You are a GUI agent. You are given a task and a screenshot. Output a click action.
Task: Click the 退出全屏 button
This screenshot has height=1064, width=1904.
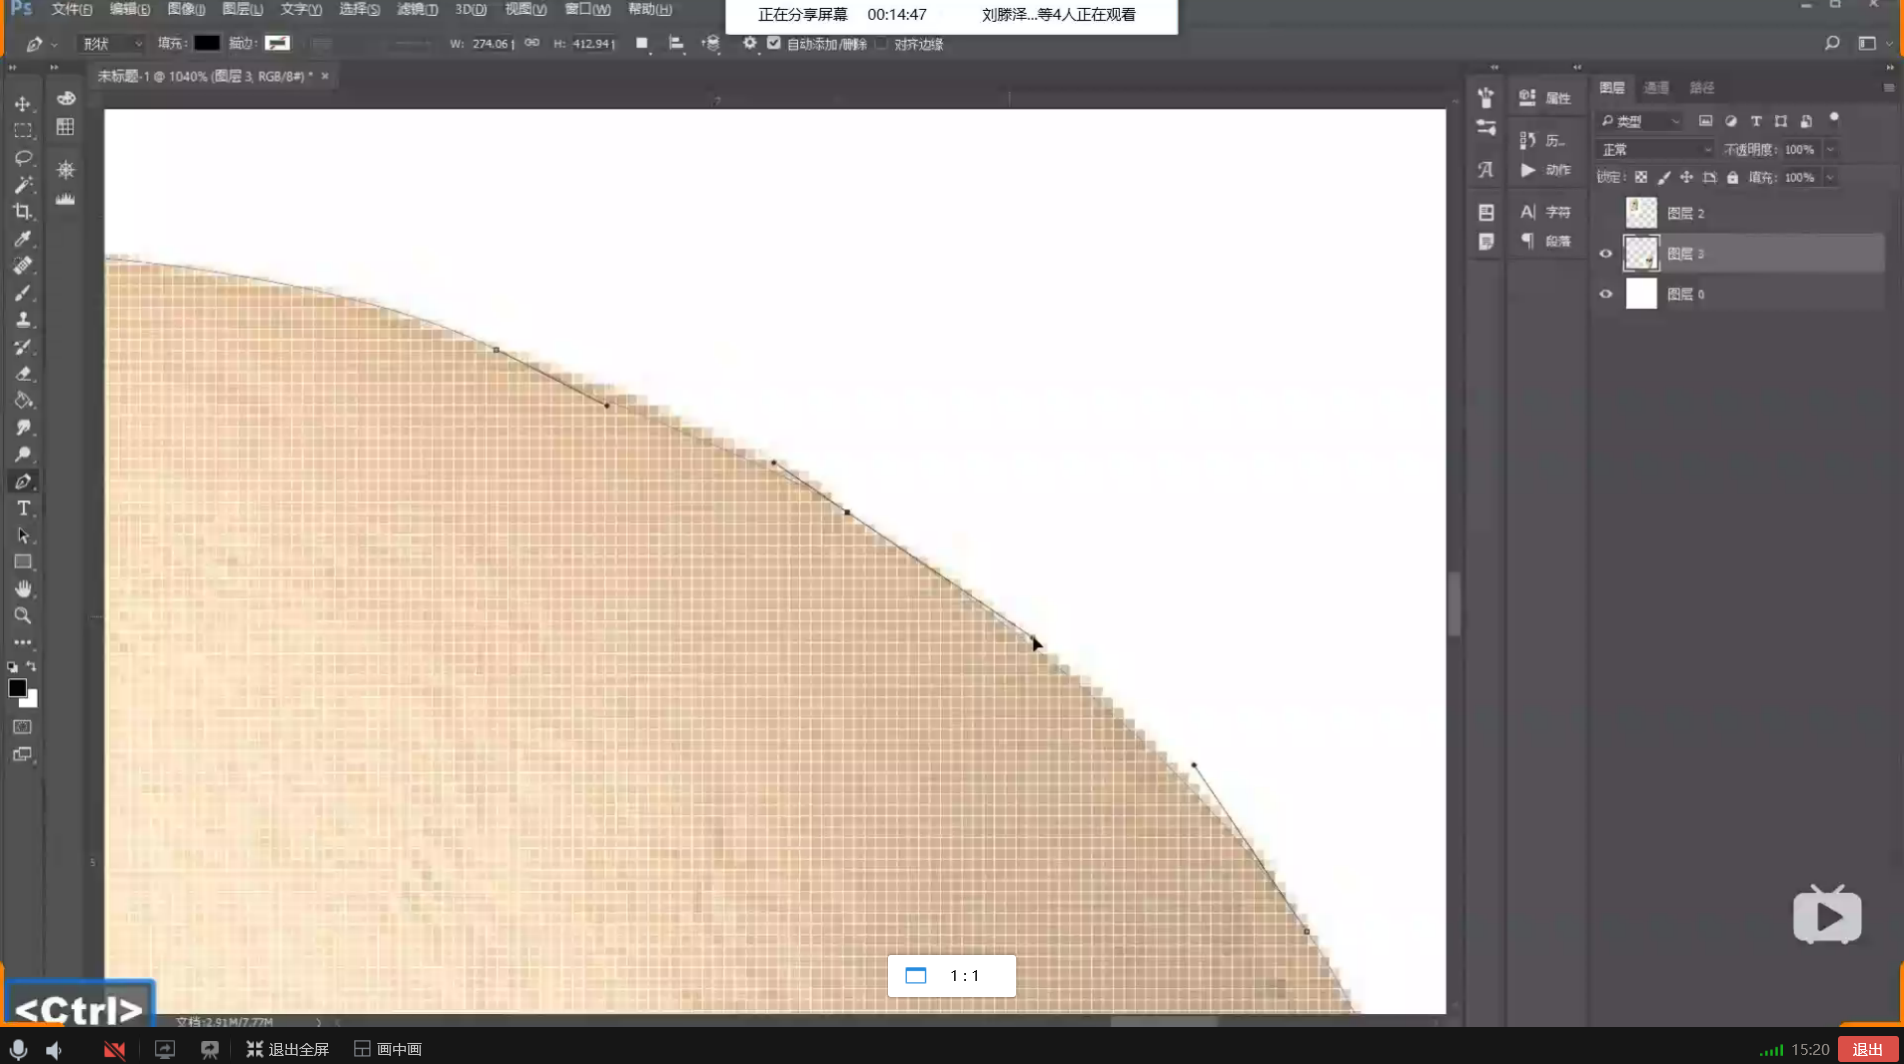(288, 1049)
